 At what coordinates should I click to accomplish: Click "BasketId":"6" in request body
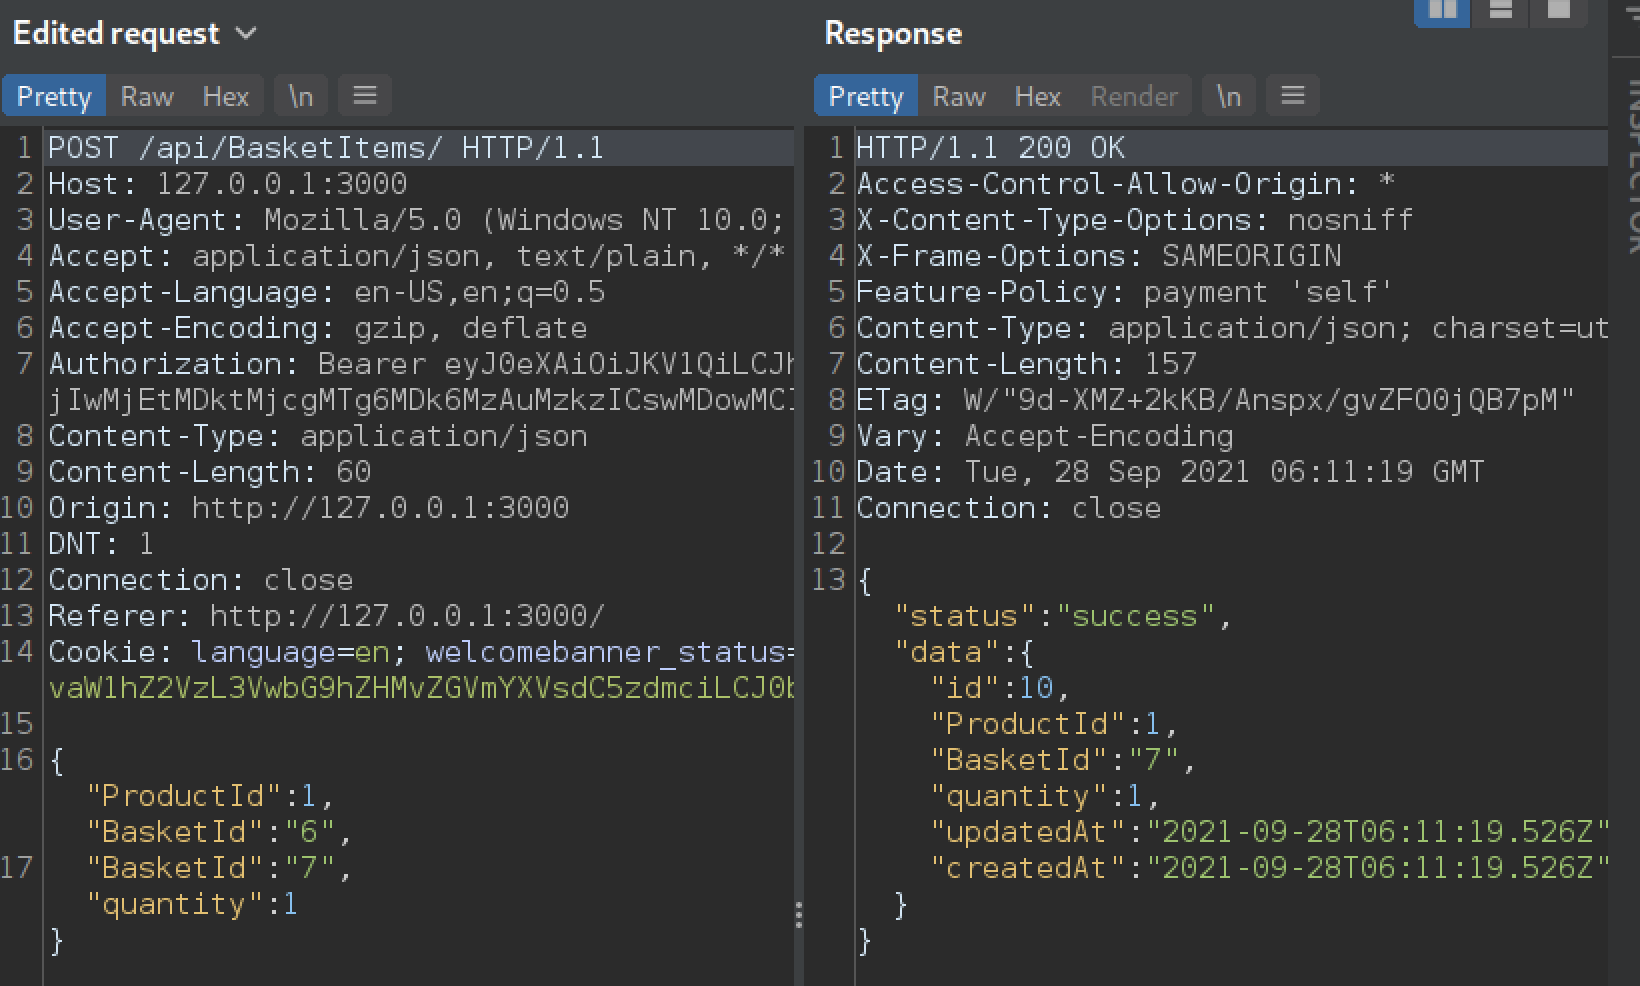pos(219,832)
